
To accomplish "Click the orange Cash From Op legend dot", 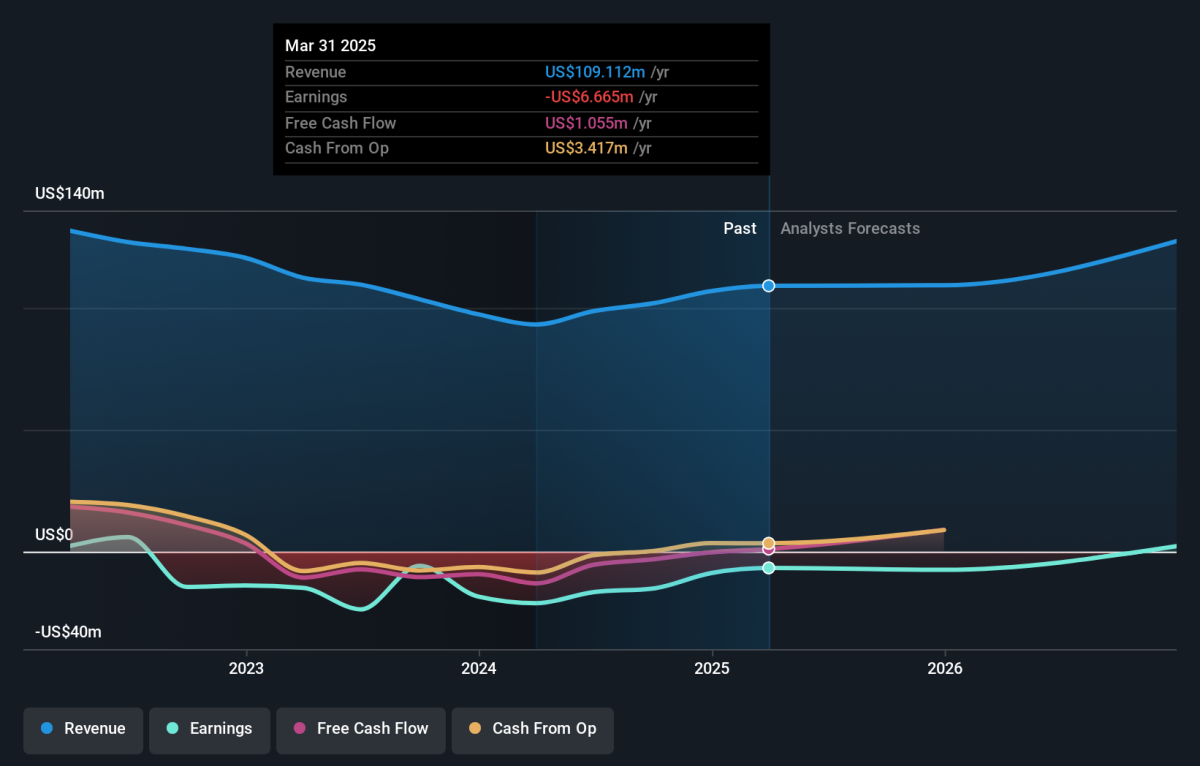I will pos(475,728).
